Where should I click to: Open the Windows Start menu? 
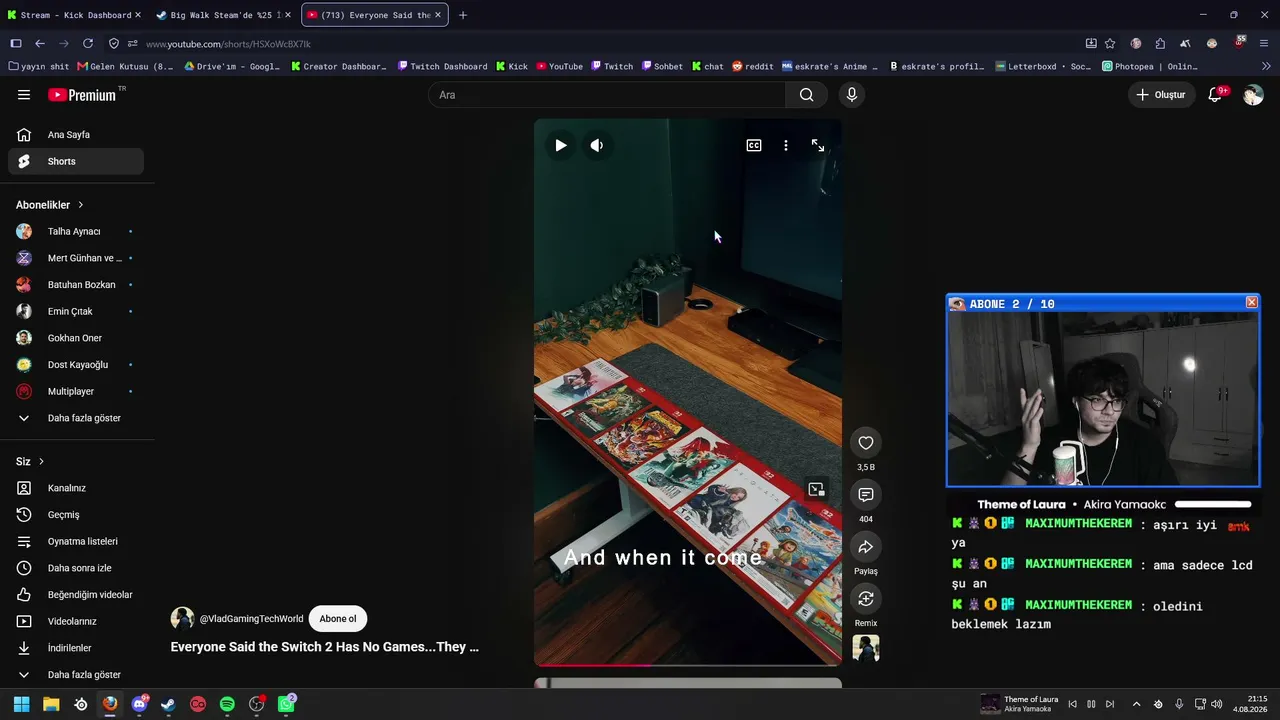21,704
